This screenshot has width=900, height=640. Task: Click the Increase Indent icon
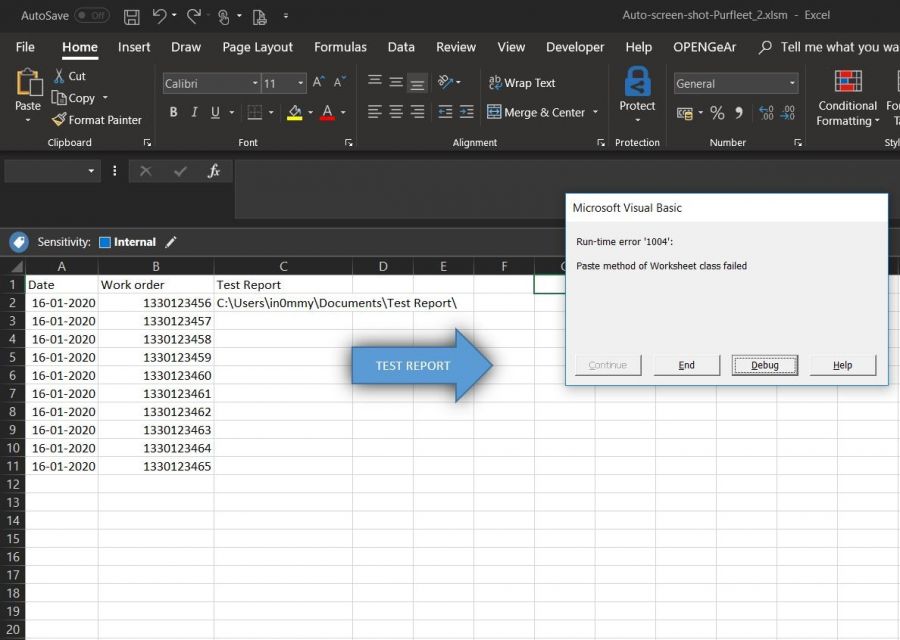click(467, 111)
